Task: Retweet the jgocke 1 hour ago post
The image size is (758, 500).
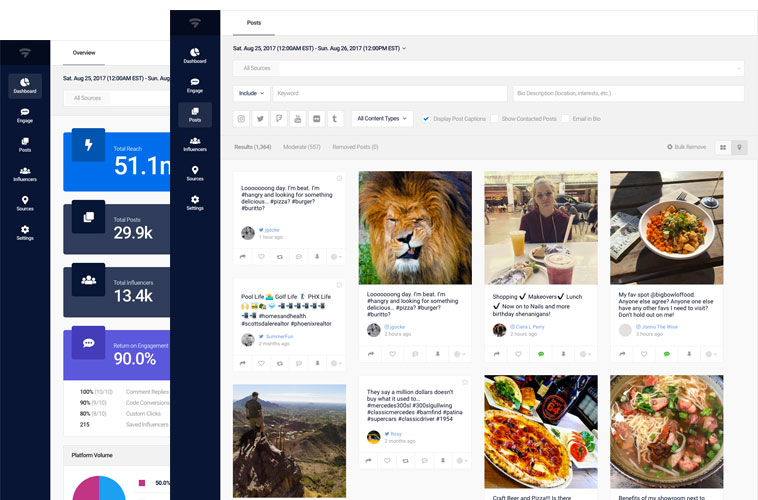Action: tap(280, 257)
